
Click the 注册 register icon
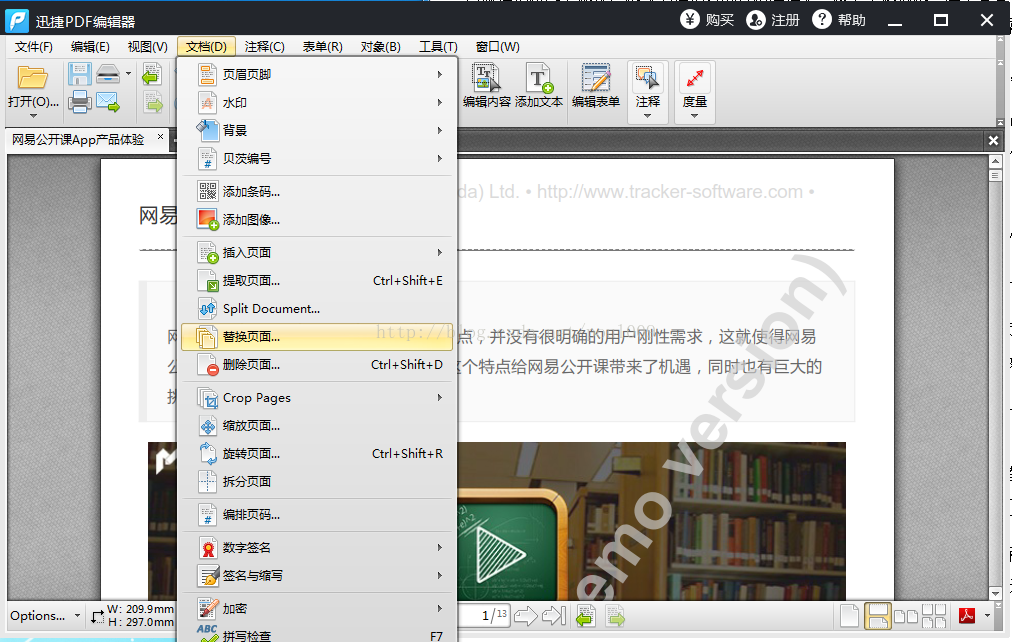point(756,20)
